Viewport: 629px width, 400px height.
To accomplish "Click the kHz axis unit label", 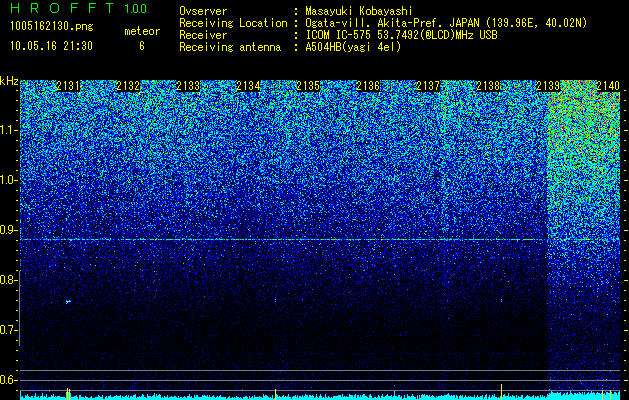I will [9, 81].
